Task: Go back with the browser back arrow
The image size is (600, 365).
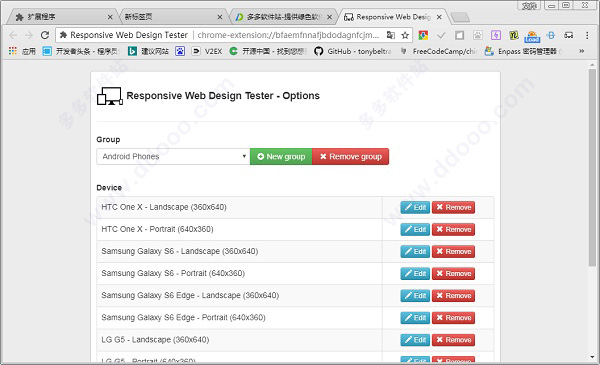Action: point(13,35)
